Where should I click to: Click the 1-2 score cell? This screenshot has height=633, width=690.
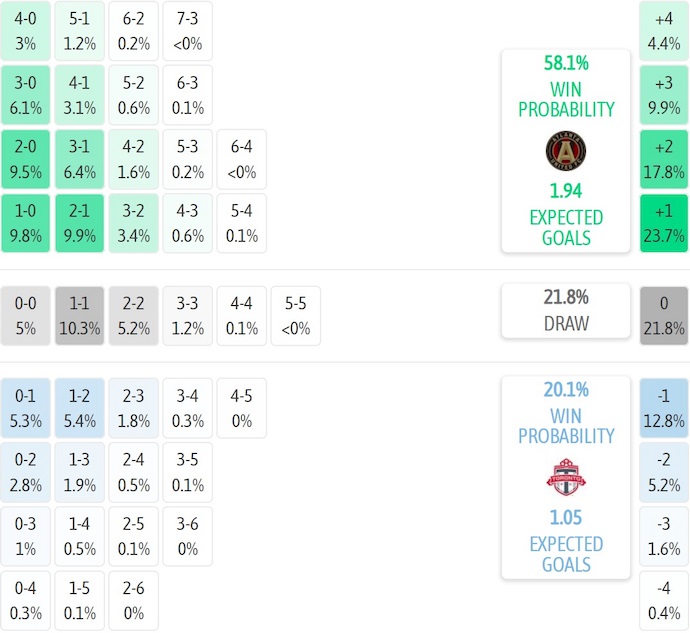[79, 408]
